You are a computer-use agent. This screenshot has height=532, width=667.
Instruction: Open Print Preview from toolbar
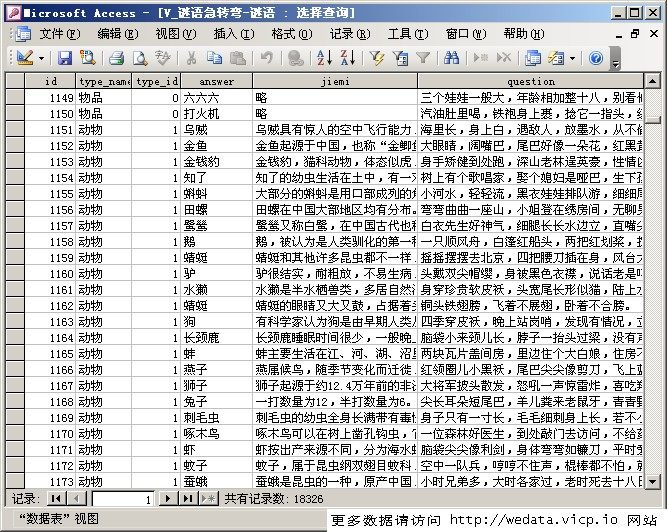[140, 58]
